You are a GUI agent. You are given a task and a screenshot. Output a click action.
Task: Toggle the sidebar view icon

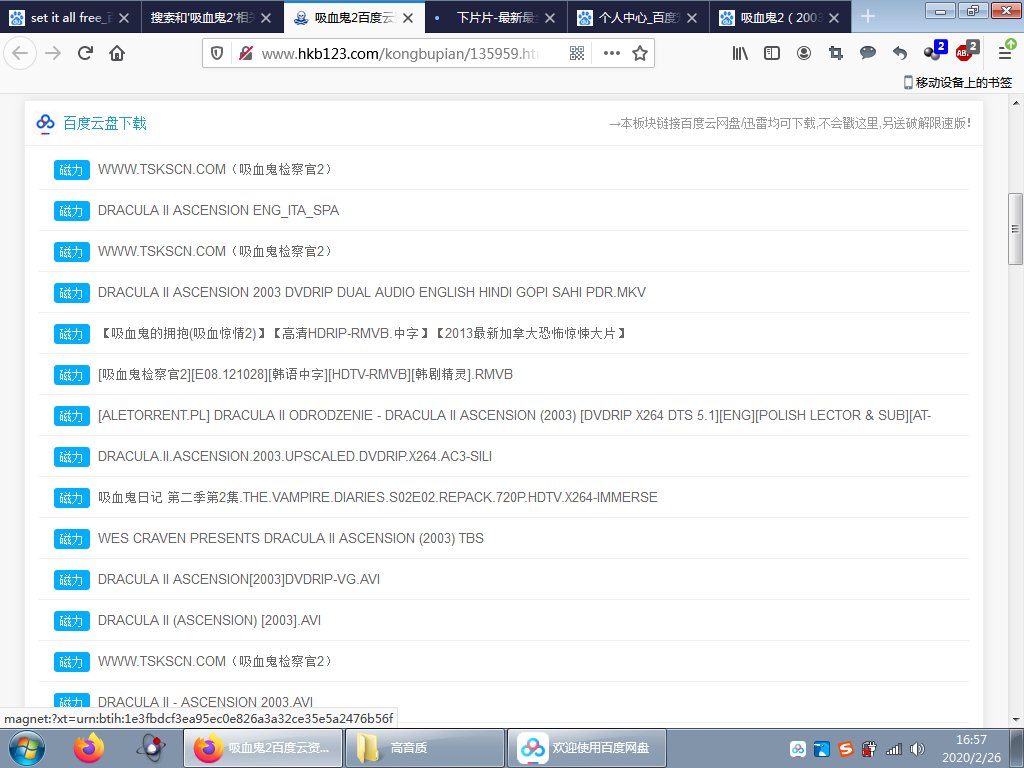point(772,53)
